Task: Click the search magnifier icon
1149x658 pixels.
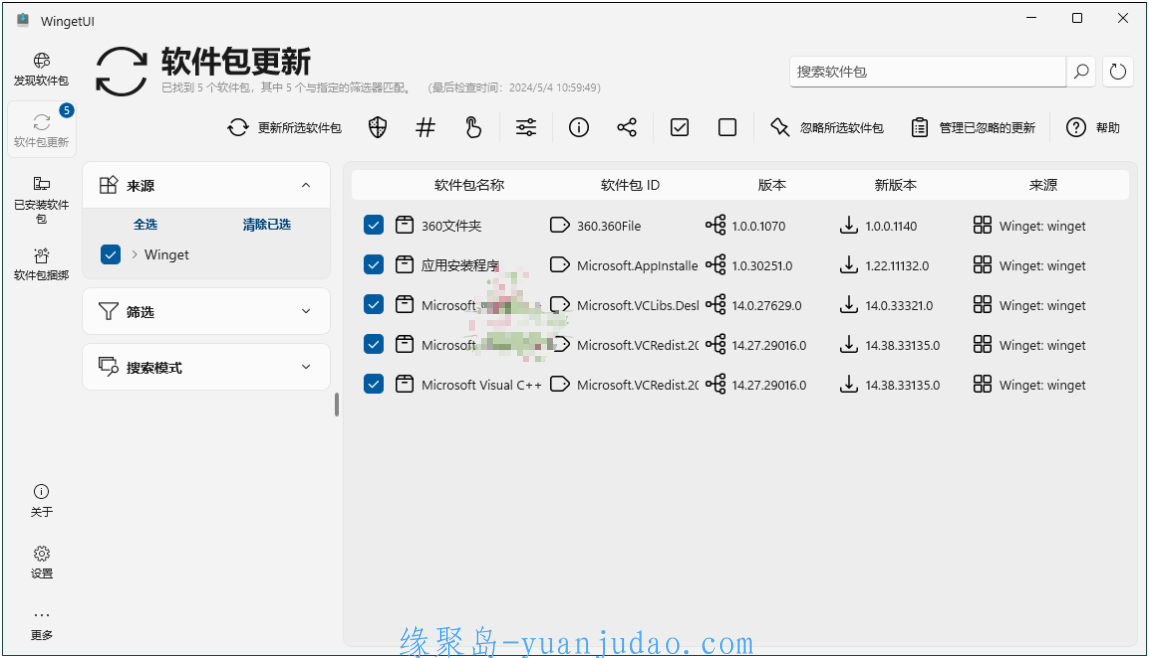Action: [x=1081, y=72]
